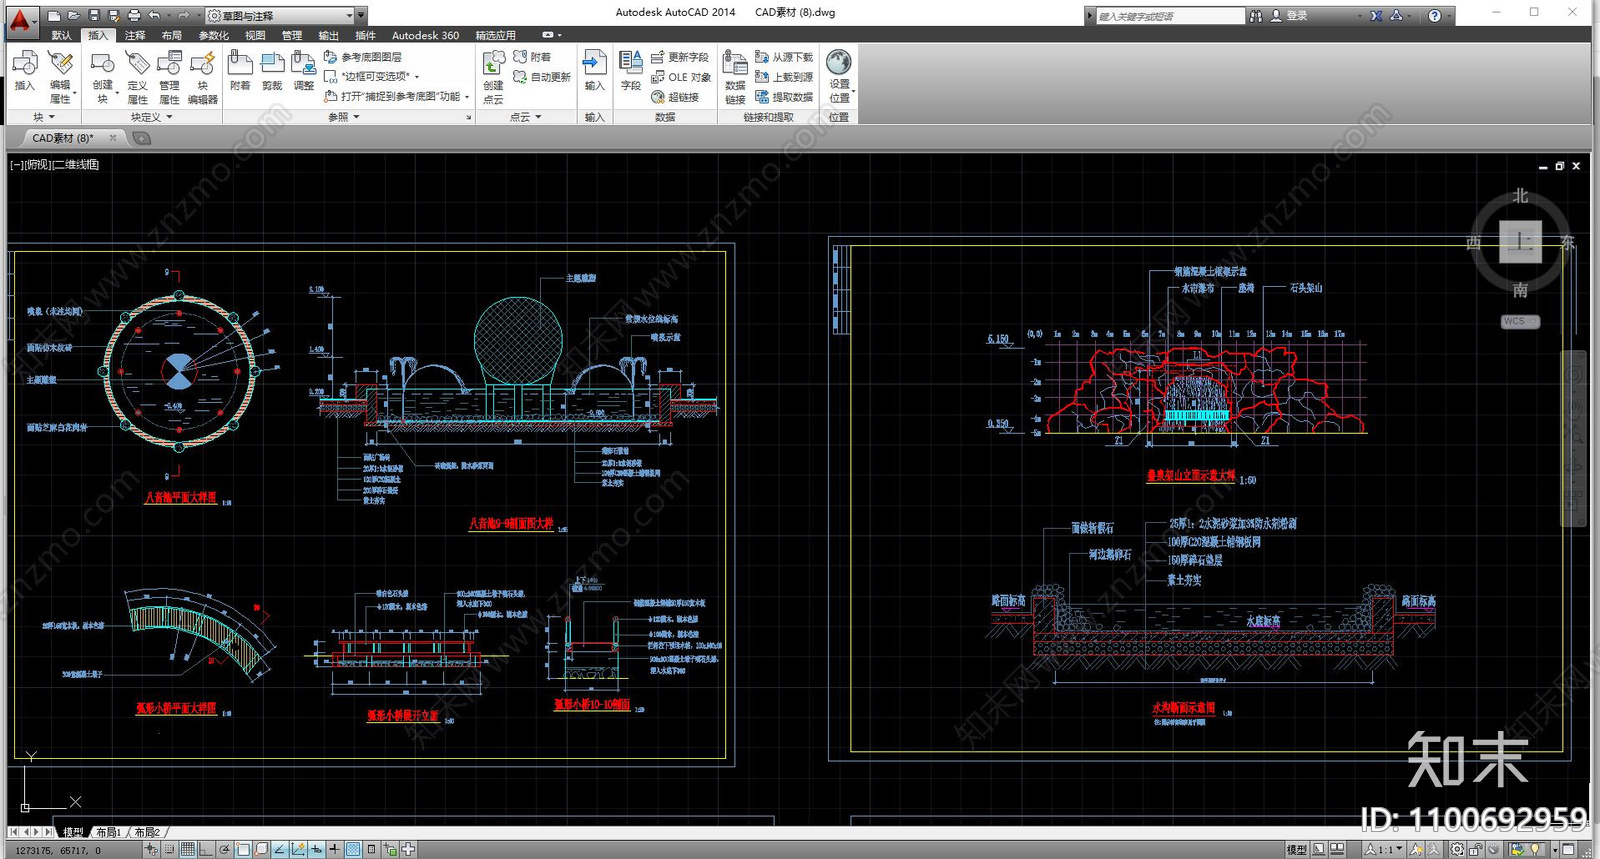Image resolution: width=1600 pixels, height=859 pixels.
Task: Open the workspace dropdown 草图与注释
Action: coord(281,15)
